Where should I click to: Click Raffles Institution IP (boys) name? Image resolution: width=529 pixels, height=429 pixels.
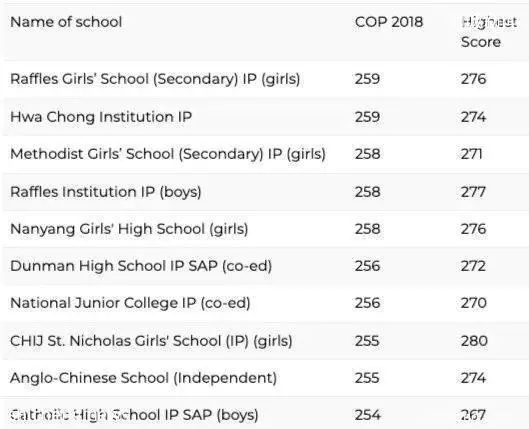106,192
